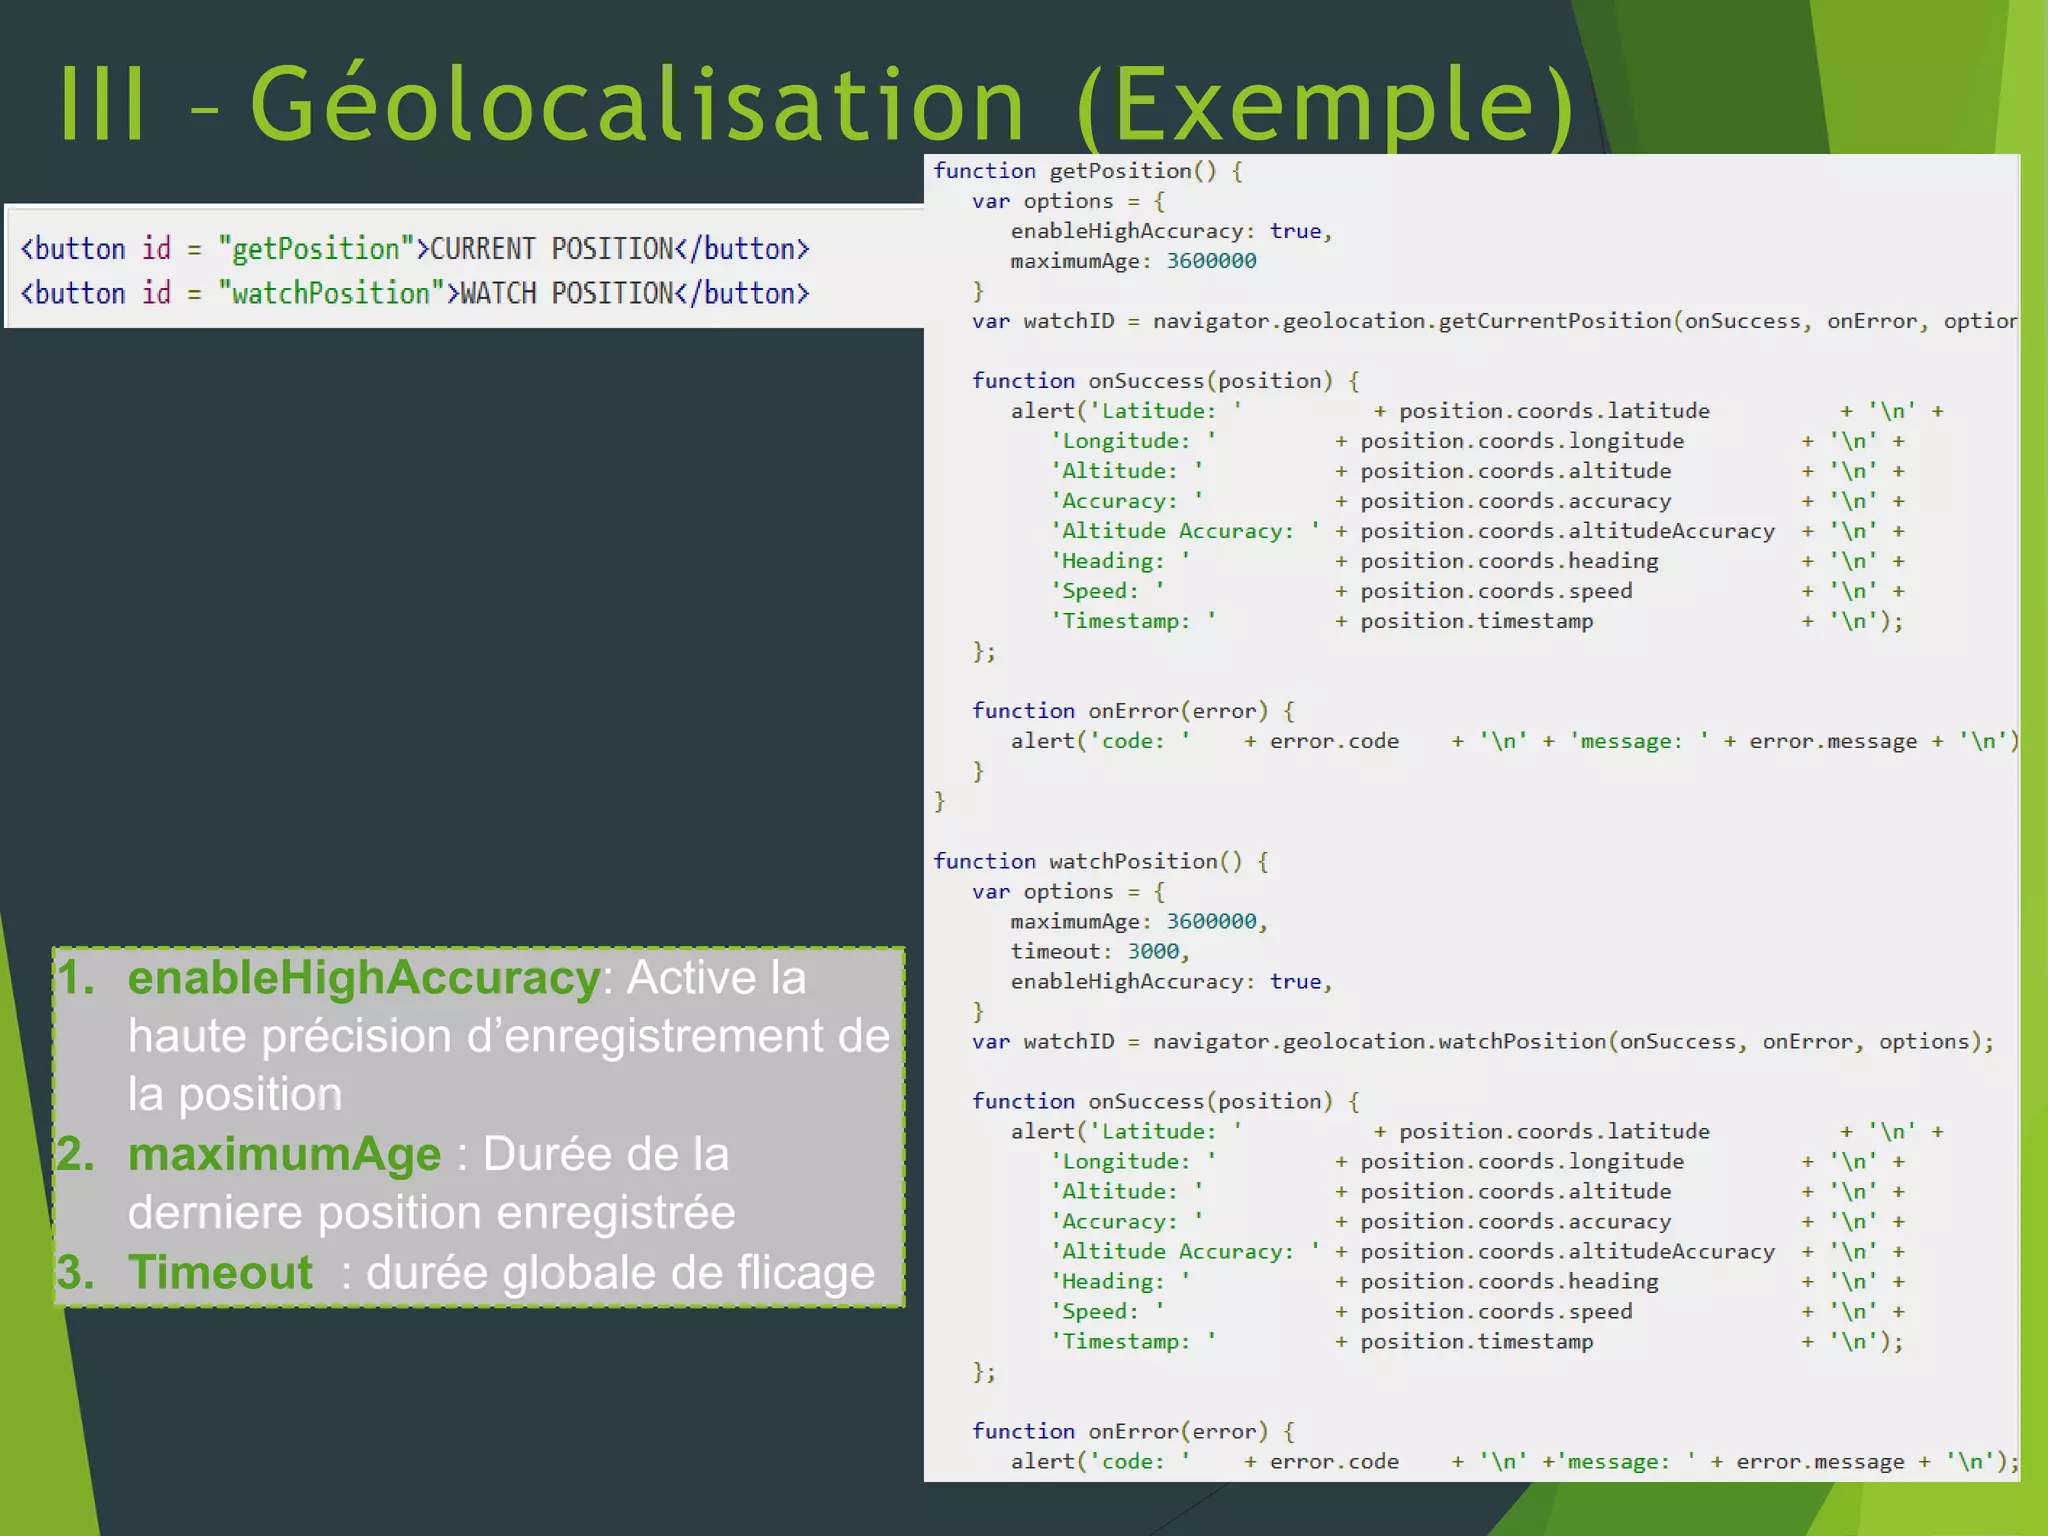Click 'timeout: 3000,' code line

pyautogui.click(x=1100, y=951)
